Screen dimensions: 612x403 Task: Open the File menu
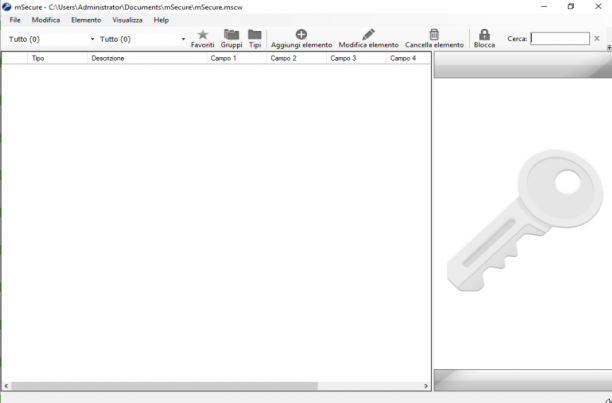(15, 20)
